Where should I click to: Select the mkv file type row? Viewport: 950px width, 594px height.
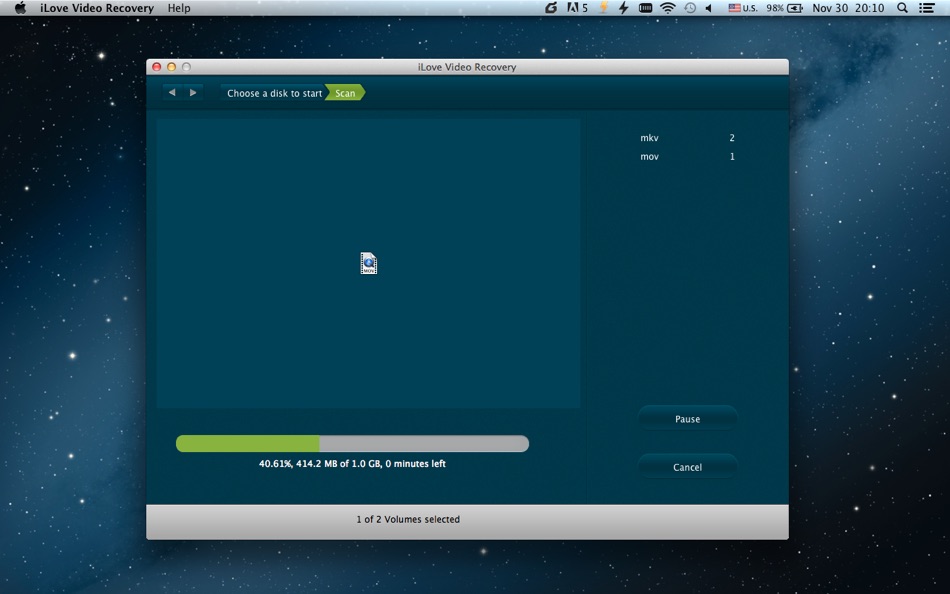[687, 138]
